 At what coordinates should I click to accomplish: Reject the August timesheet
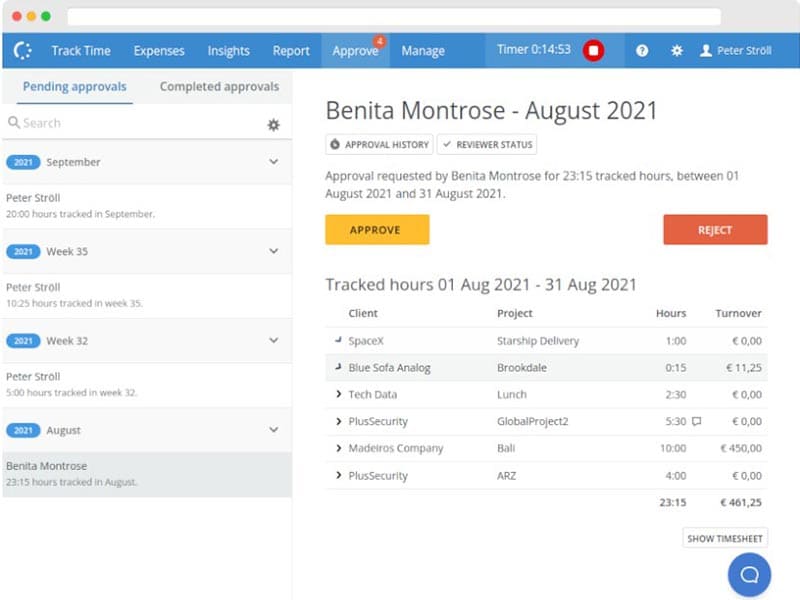(715, 230)
